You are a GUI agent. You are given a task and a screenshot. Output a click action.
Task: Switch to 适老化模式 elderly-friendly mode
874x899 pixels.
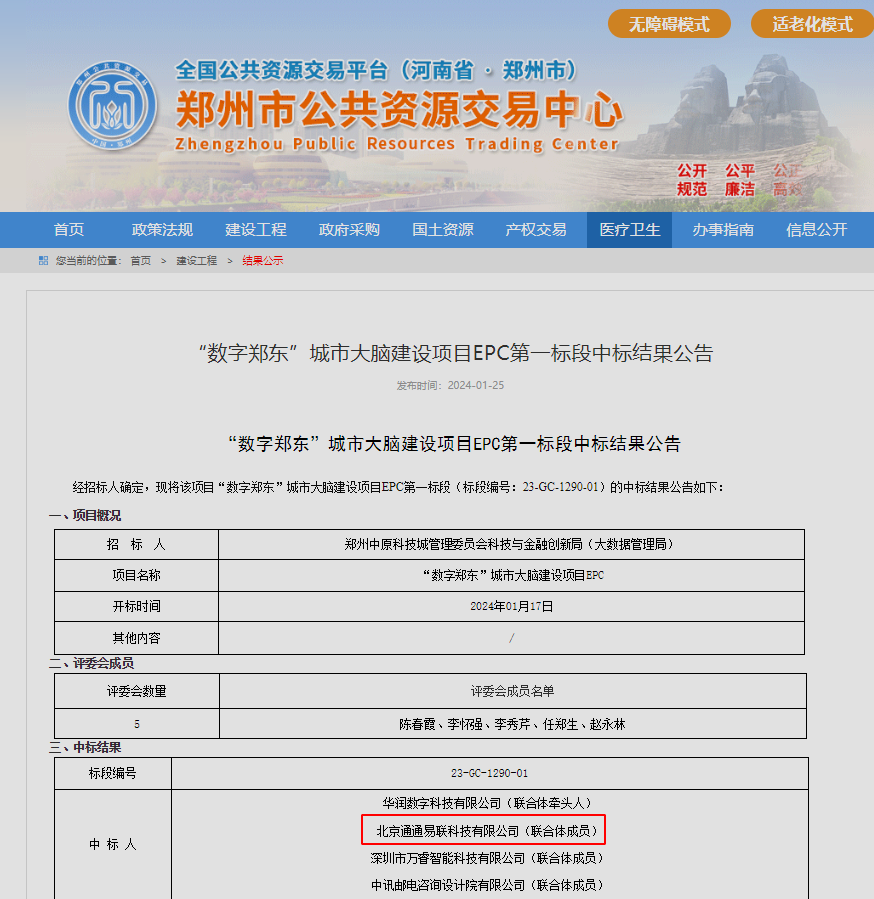click(810, 24)
